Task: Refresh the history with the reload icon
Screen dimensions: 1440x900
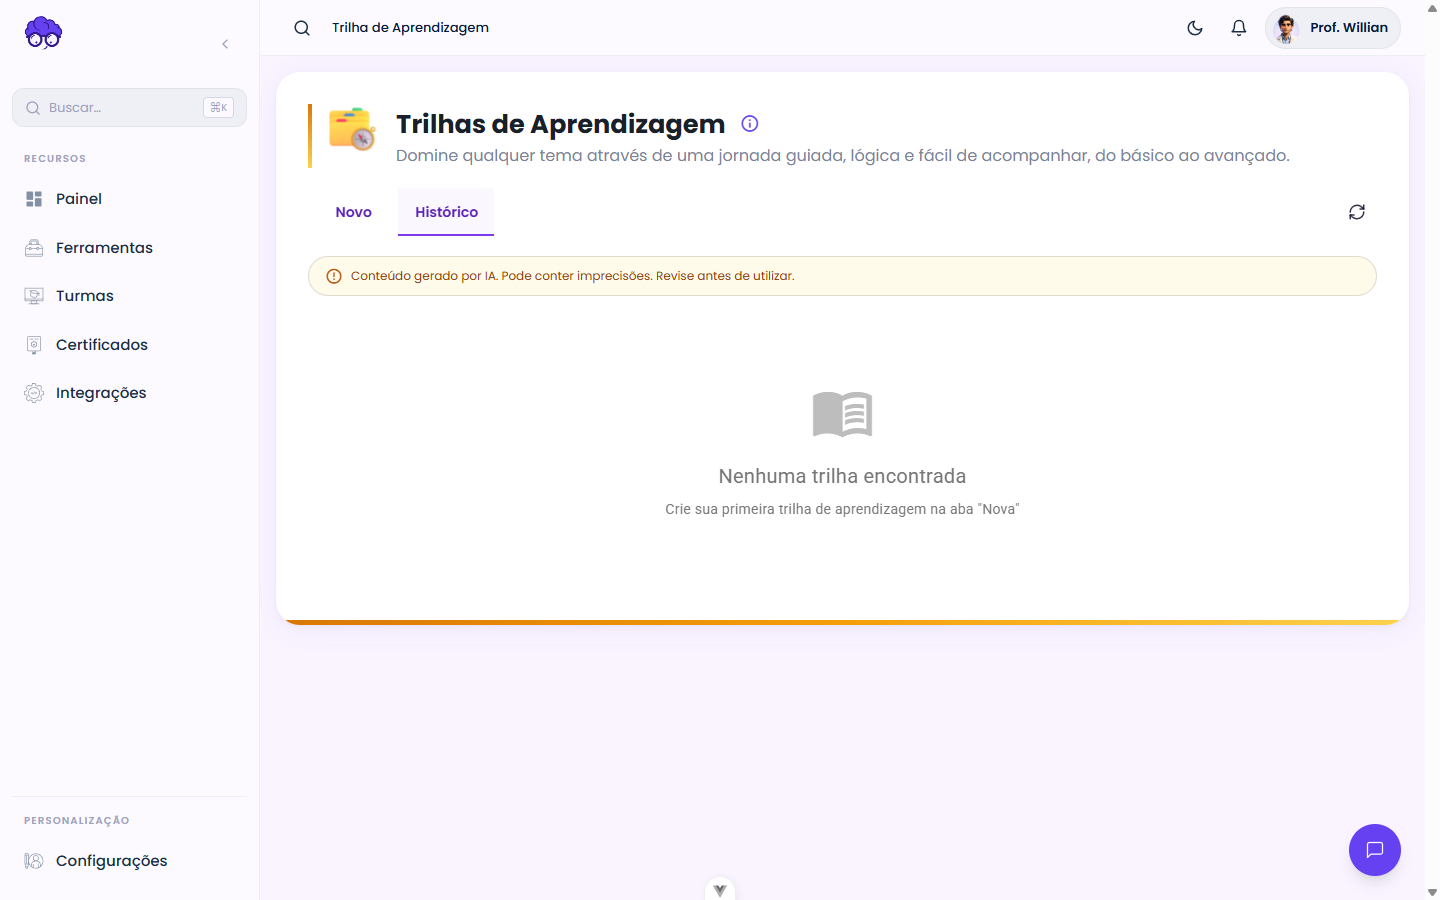Action: [1357, 212]
